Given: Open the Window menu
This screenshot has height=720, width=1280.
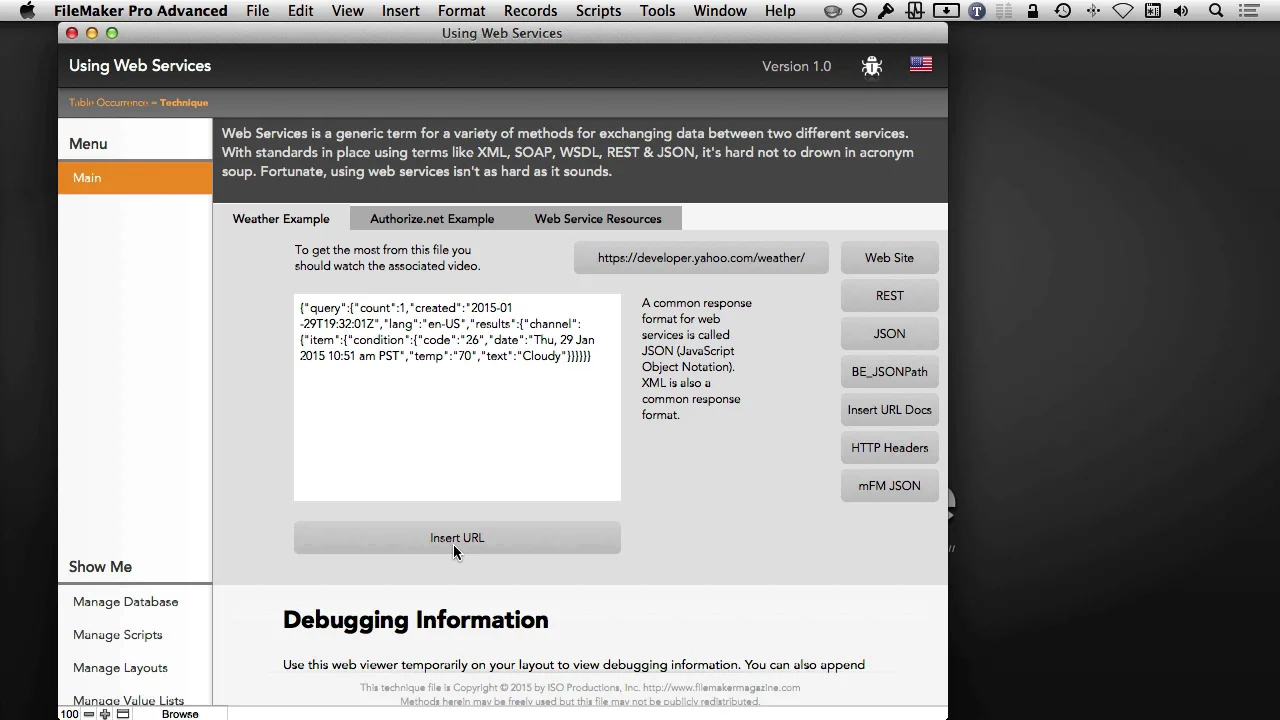Looking at the screenshot, I should click(720, 11).
